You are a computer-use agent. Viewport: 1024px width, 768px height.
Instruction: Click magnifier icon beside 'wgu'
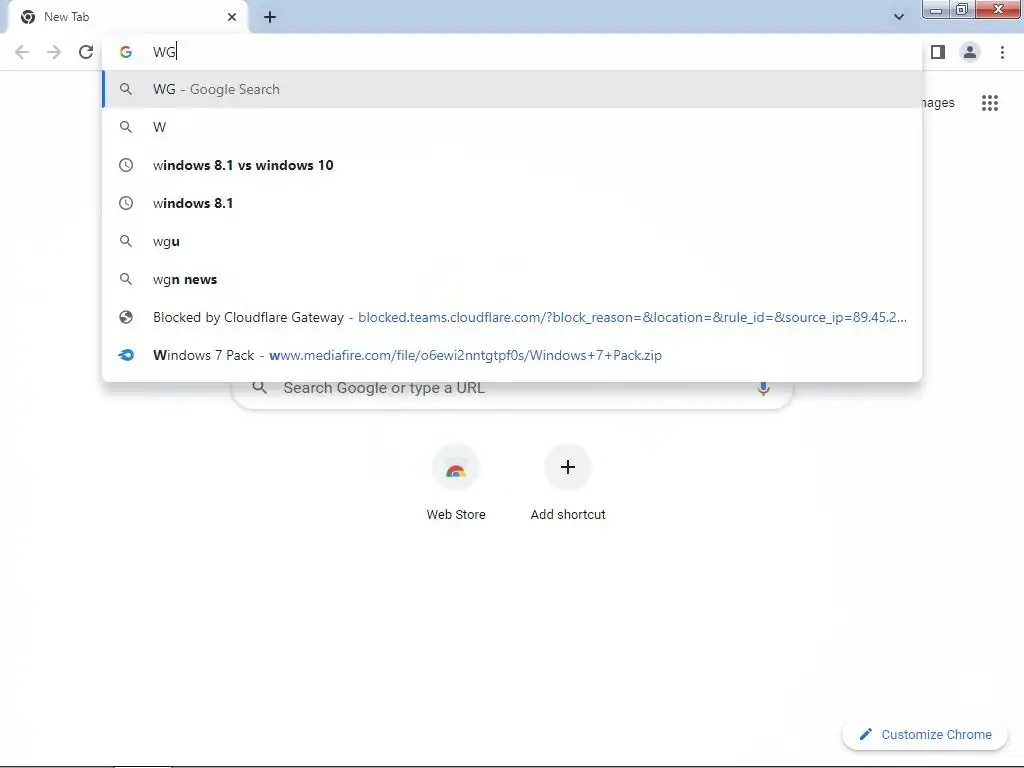pos(126,241)
